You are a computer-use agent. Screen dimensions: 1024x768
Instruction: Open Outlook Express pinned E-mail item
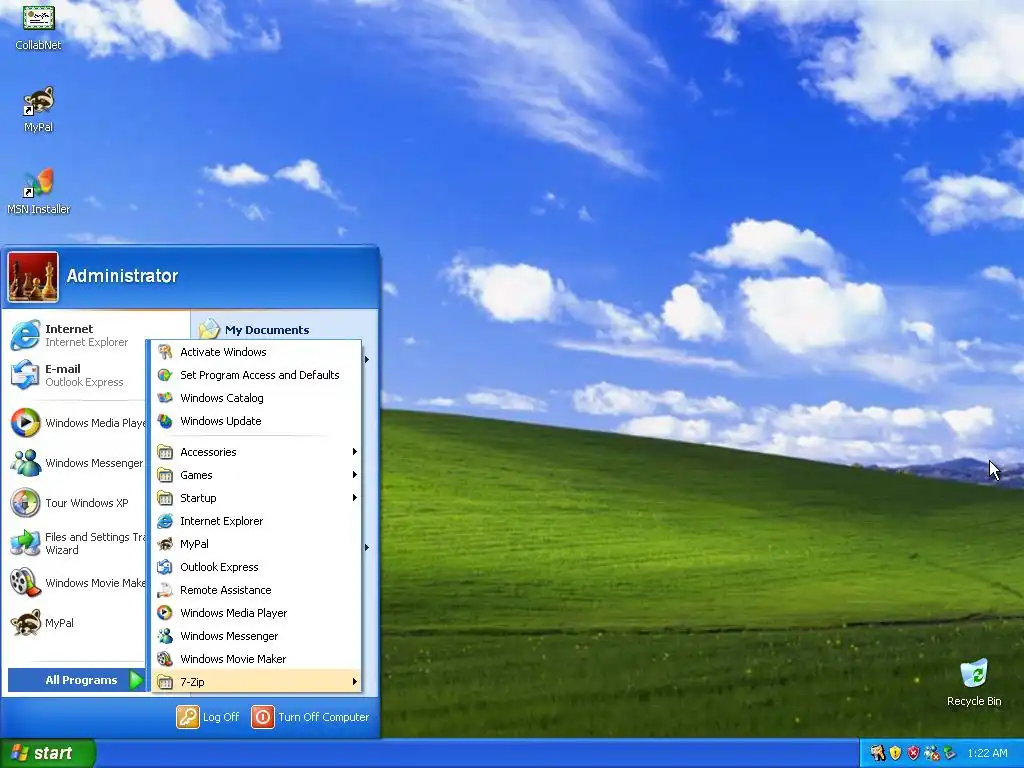click(75, 375)
